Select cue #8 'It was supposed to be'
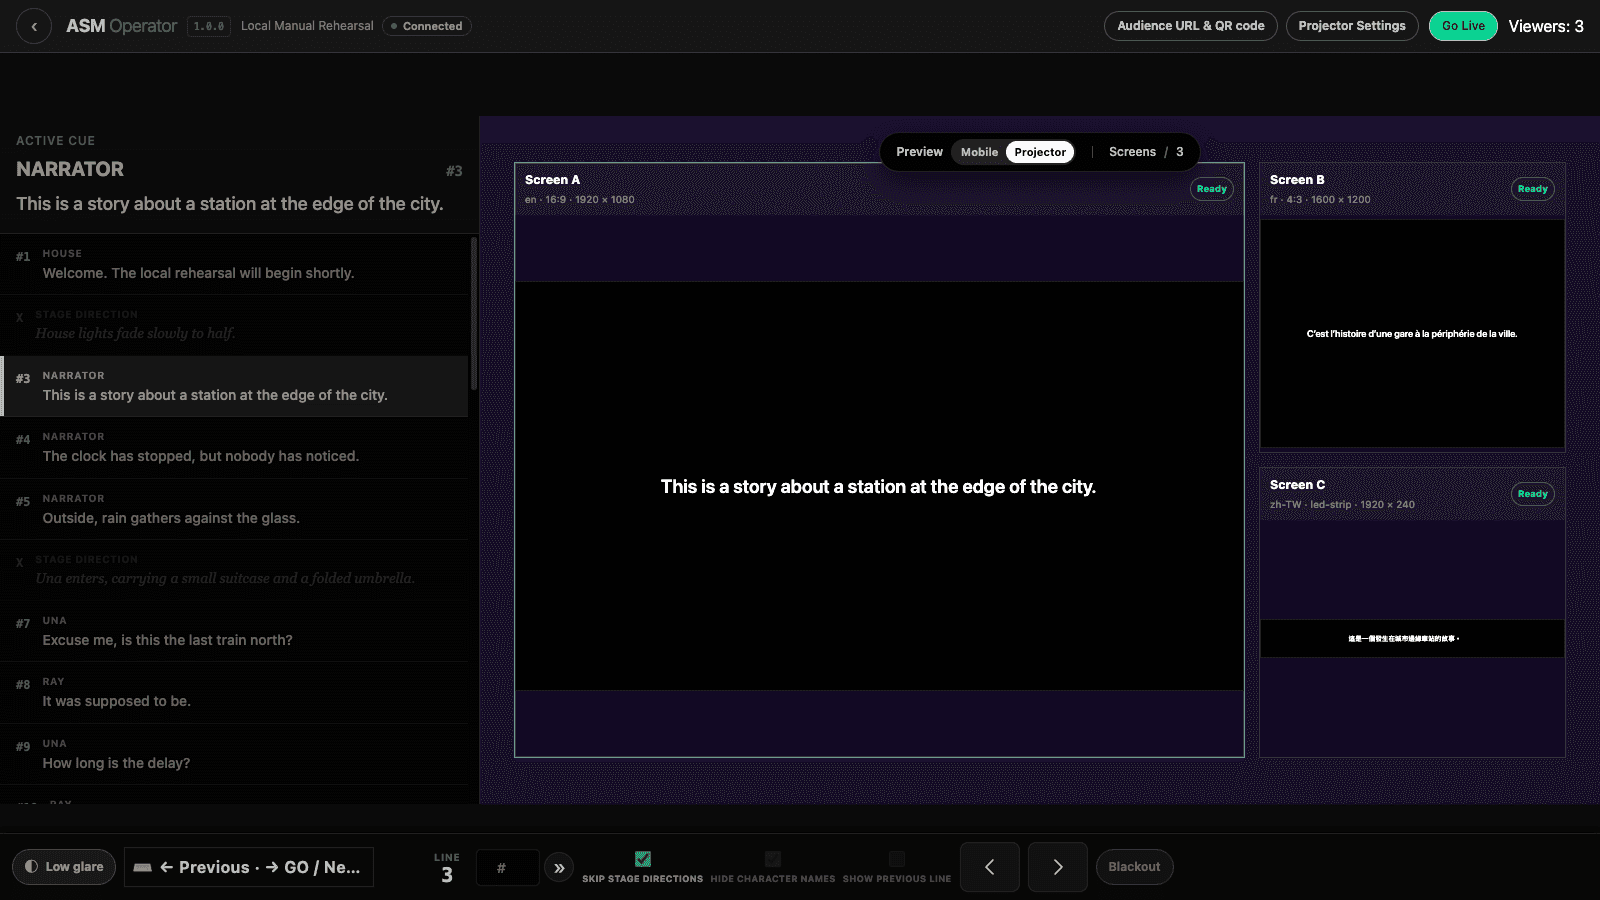1600x900 pixels. [234, 692]
